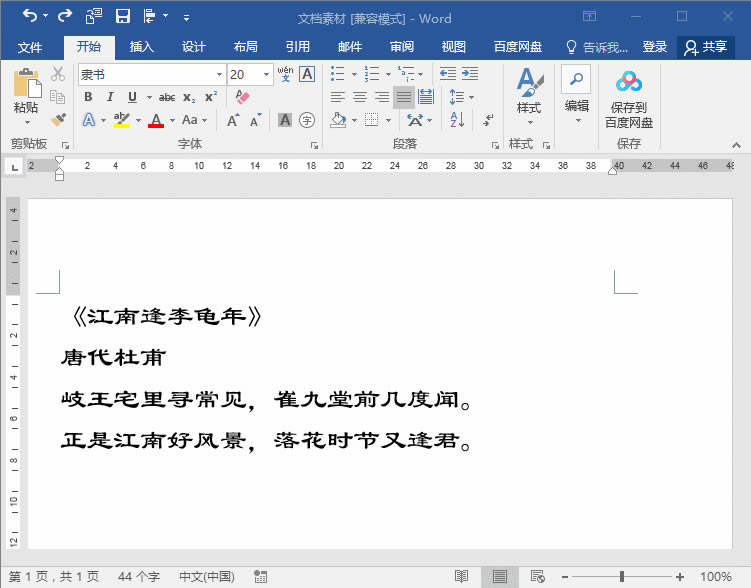Increase paragraph indent
The image size is (751, 588).
[470, 74]
